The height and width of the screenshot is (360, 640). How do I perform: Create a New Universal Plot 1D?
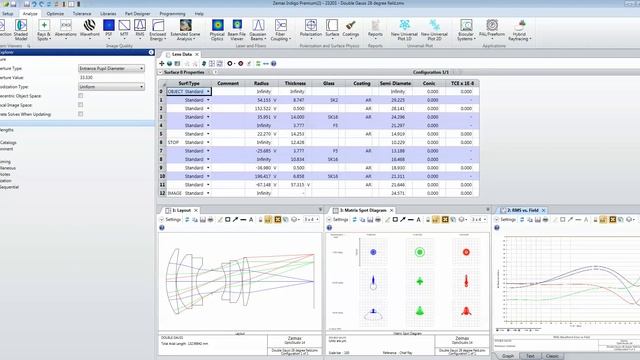[404, 30]
